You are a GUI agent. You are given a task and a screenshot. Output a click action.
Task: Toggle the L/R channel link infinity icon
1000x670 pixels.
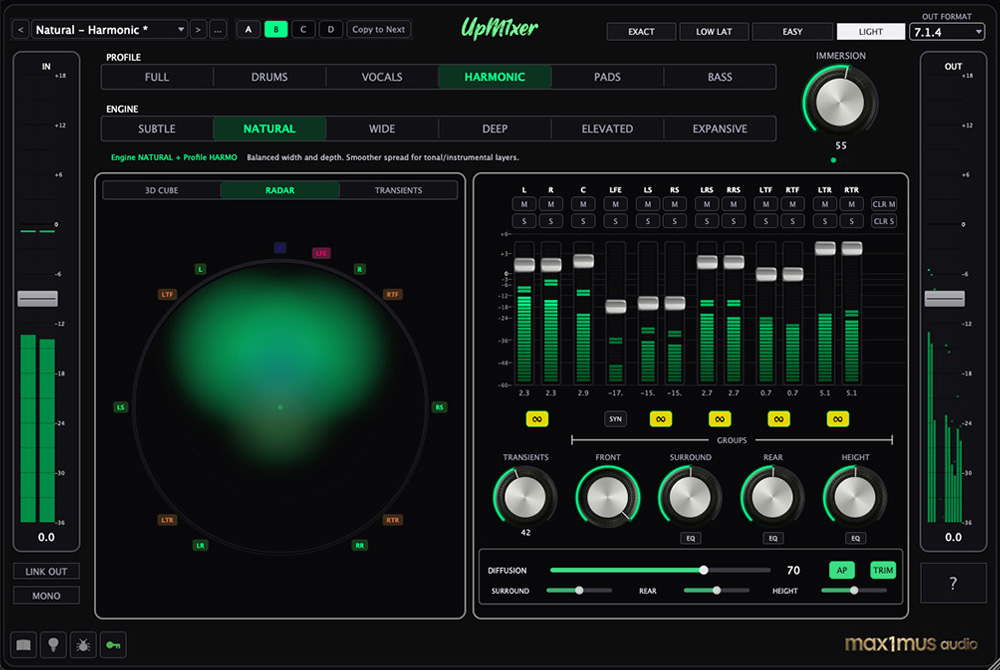537,419
